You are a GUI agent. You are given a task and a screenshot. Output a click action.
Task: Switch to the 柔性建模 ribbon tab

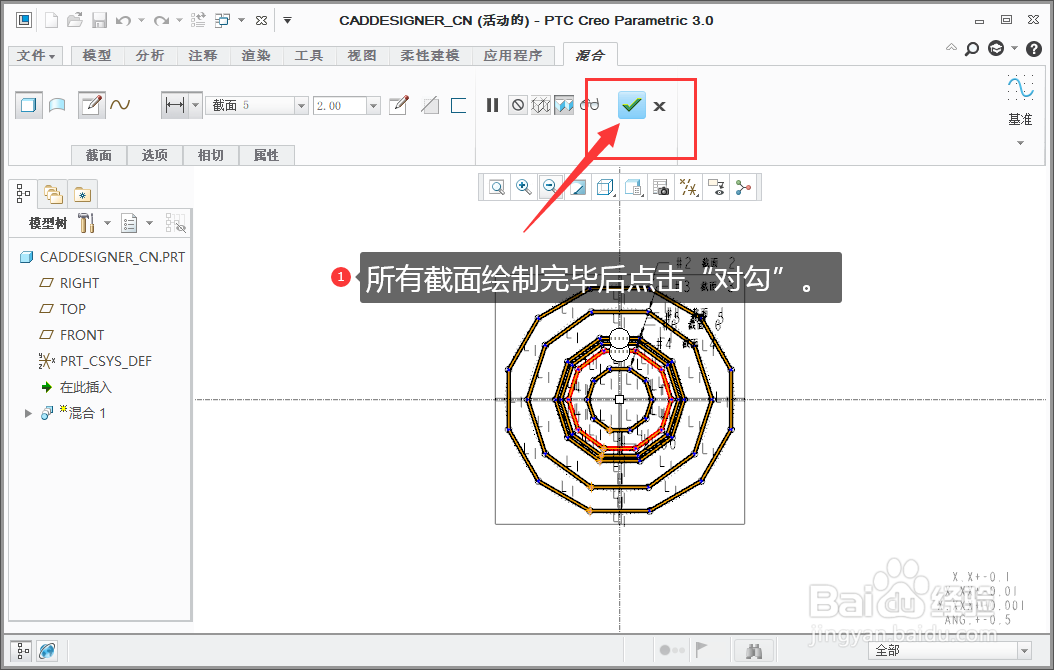[x=430, y=56]
